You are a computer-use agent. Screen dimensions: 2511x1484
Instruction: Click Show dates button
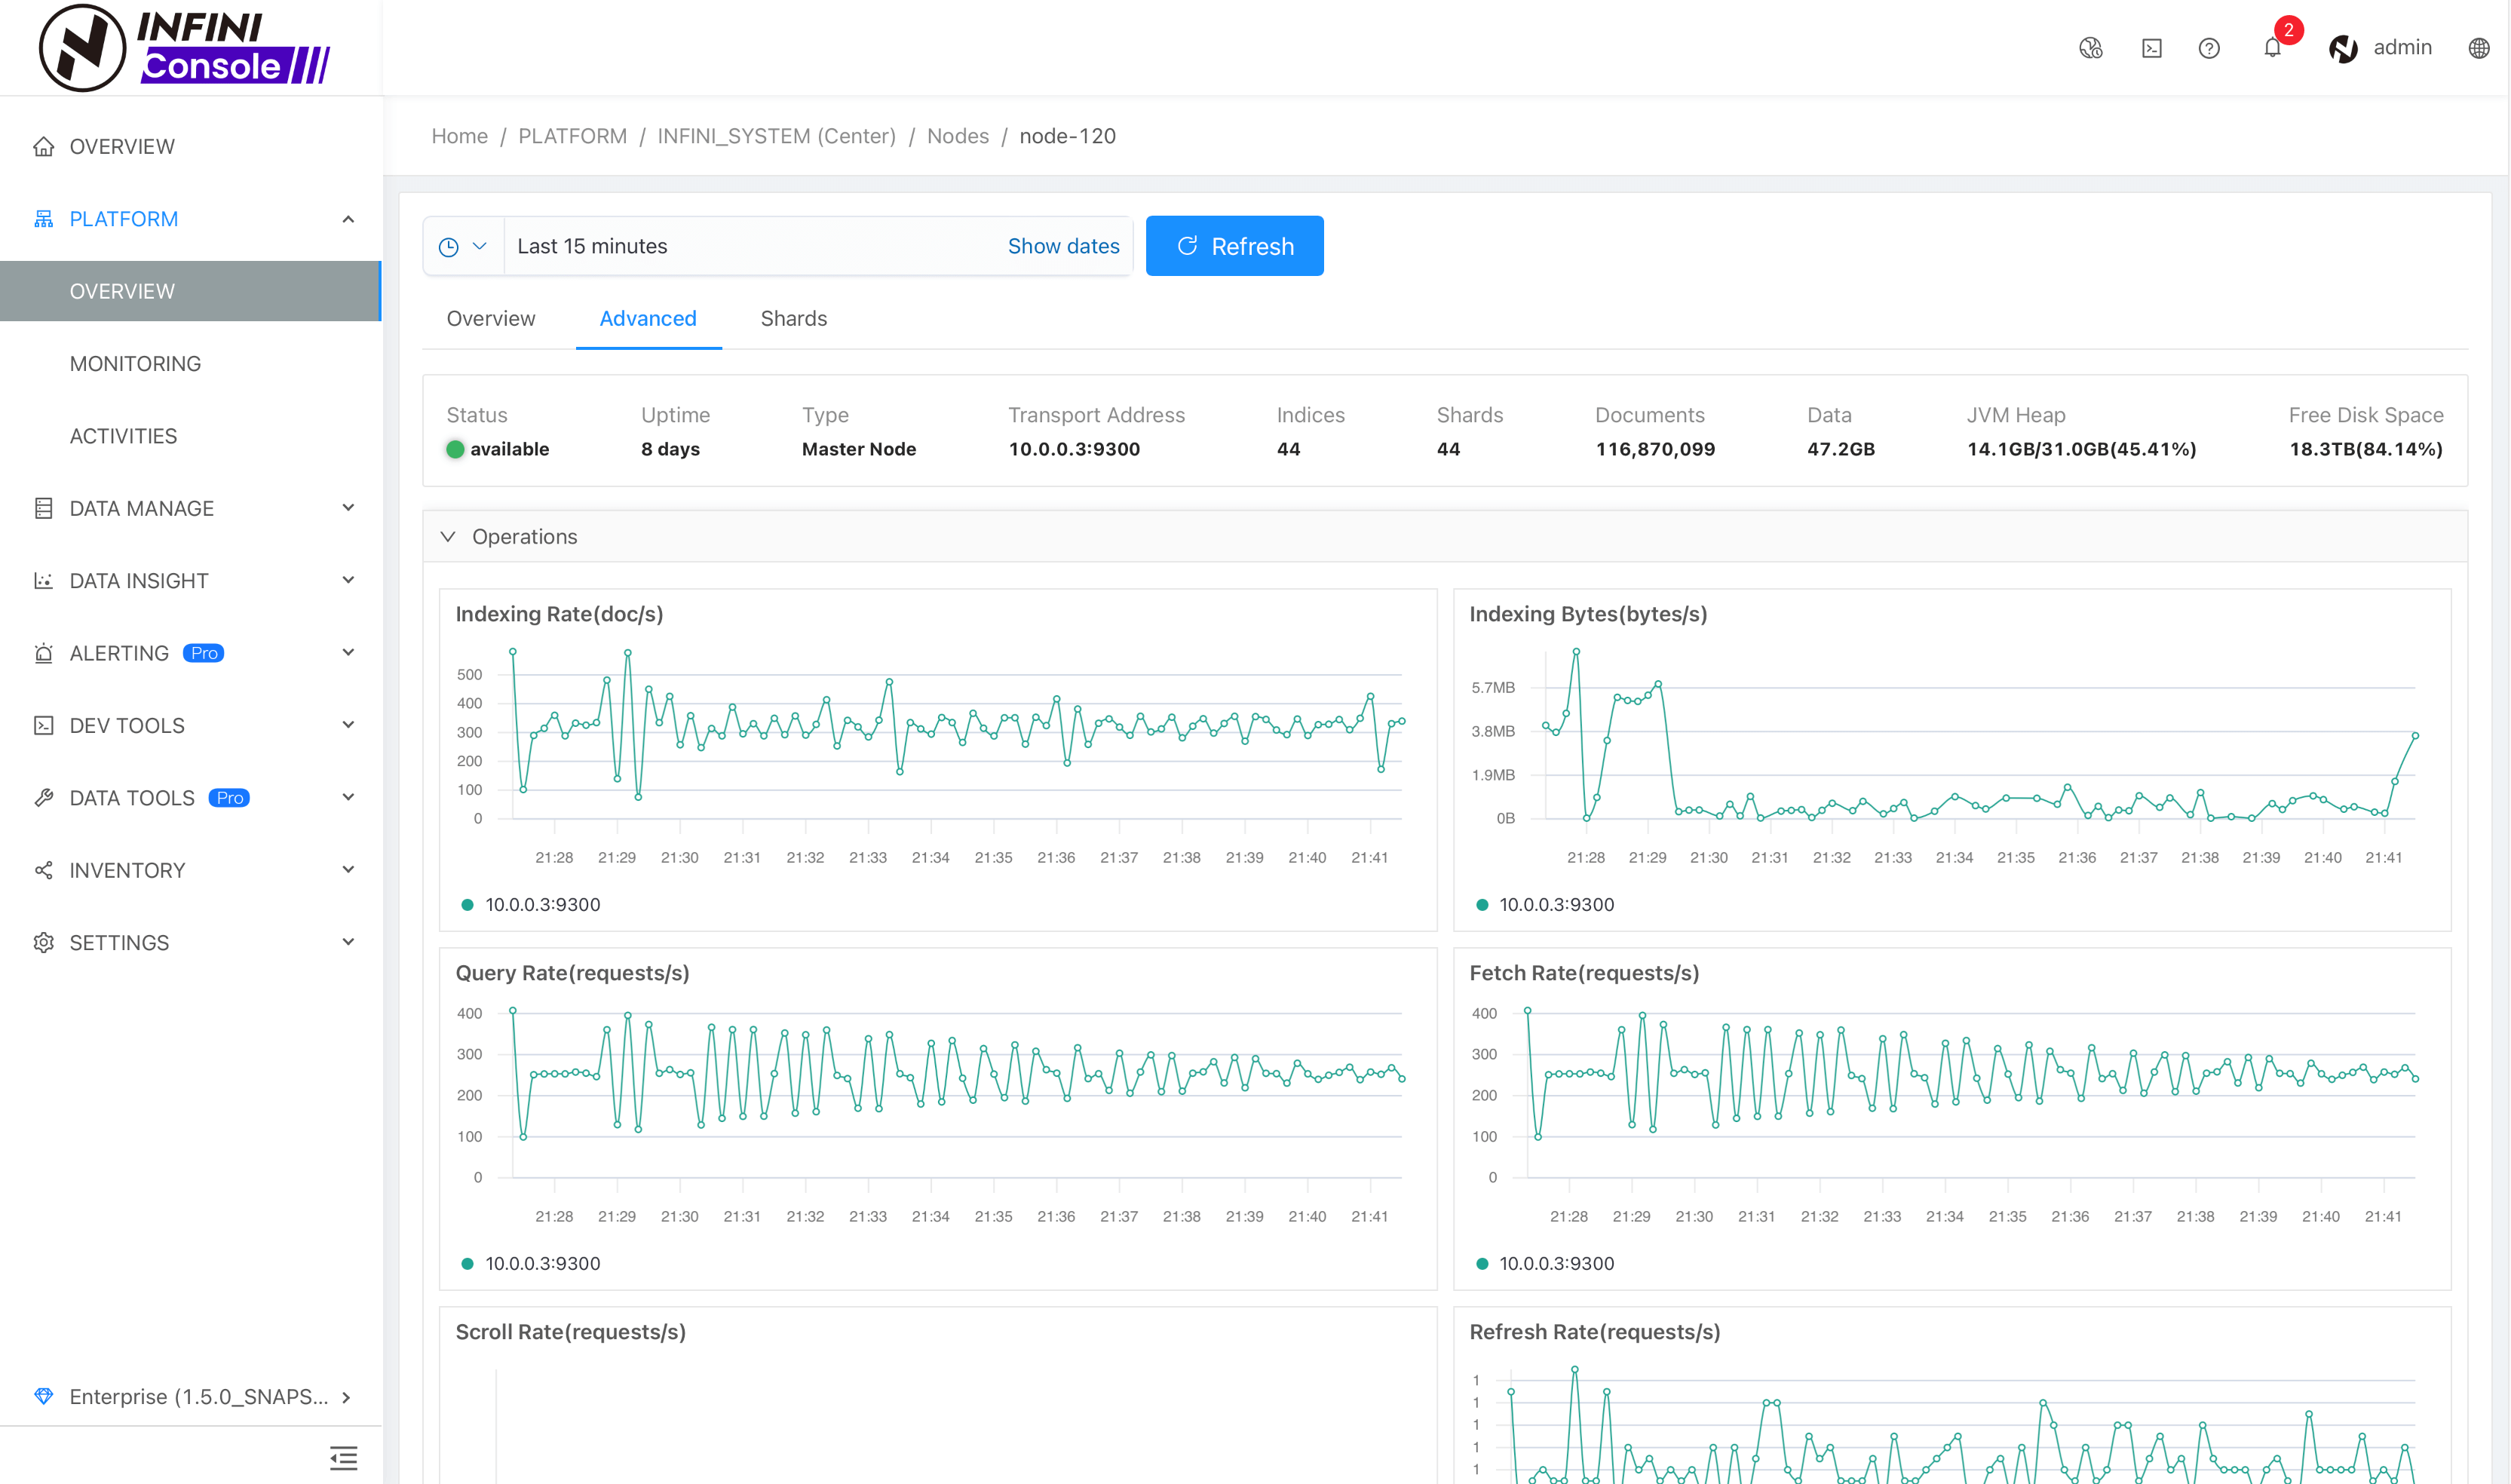(x=1061, y=246)
